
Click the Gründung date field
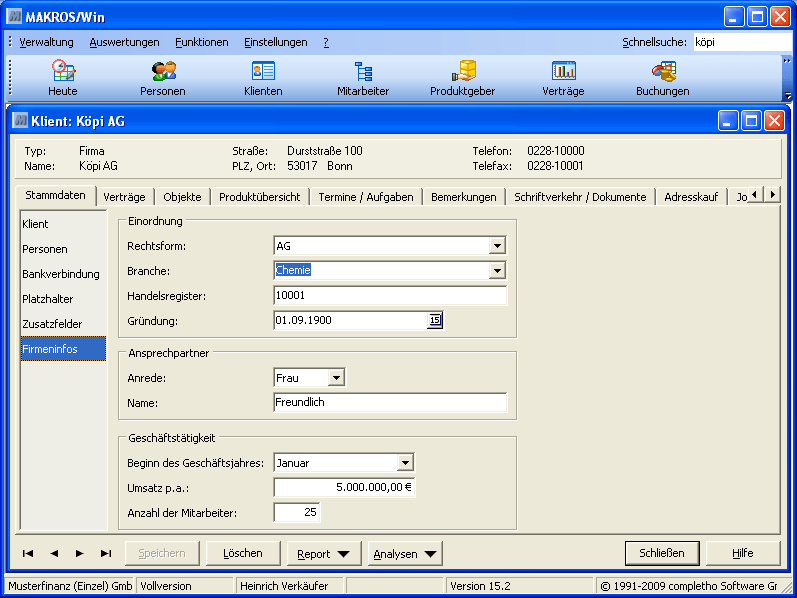351,320
